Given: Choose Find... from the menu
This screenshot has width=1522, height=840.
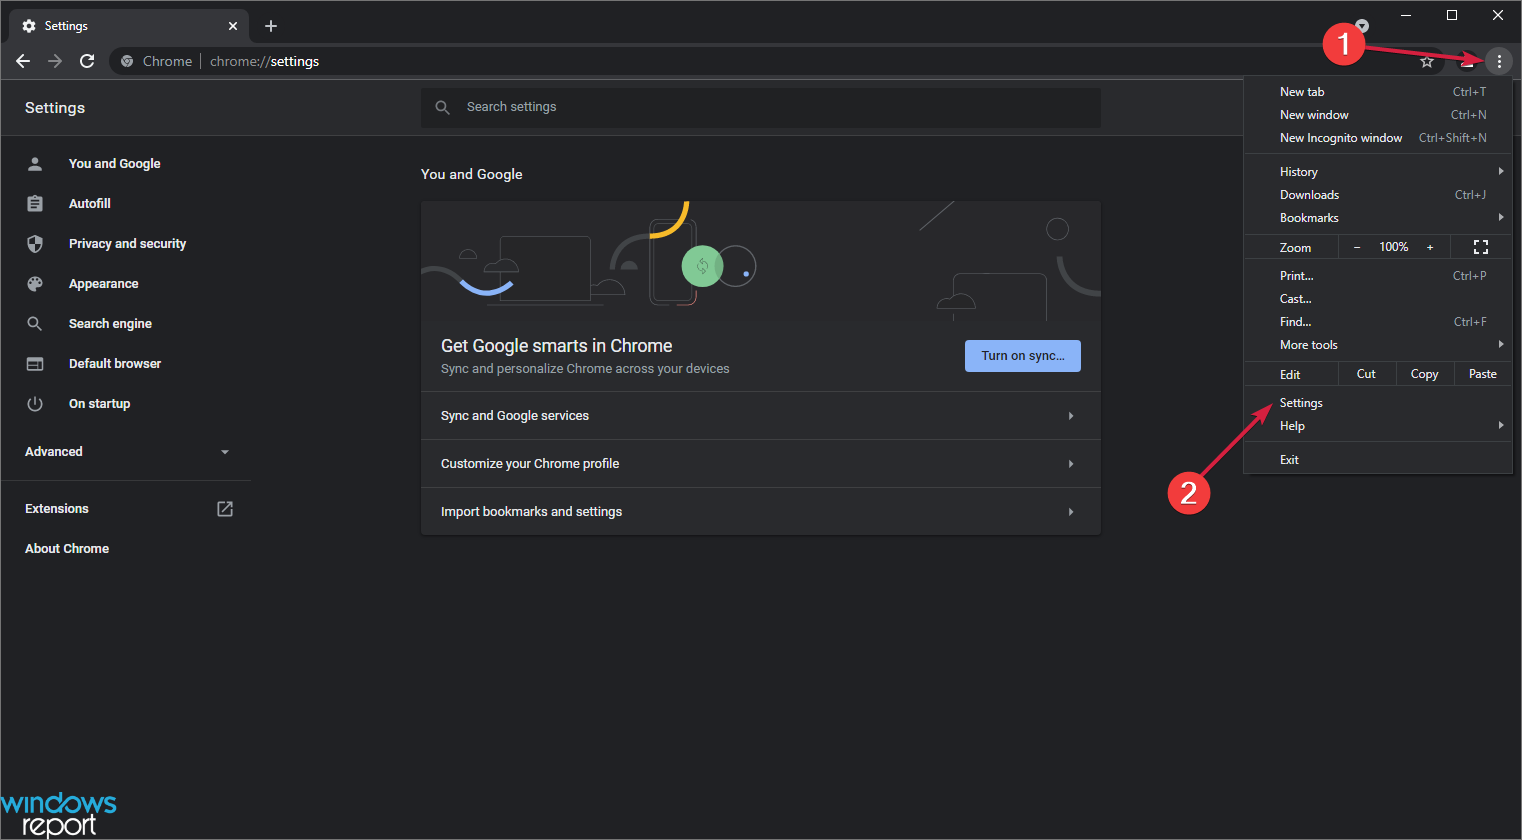Looking at the screenshot, I should pyautogui.click(x=1378, y=322).
